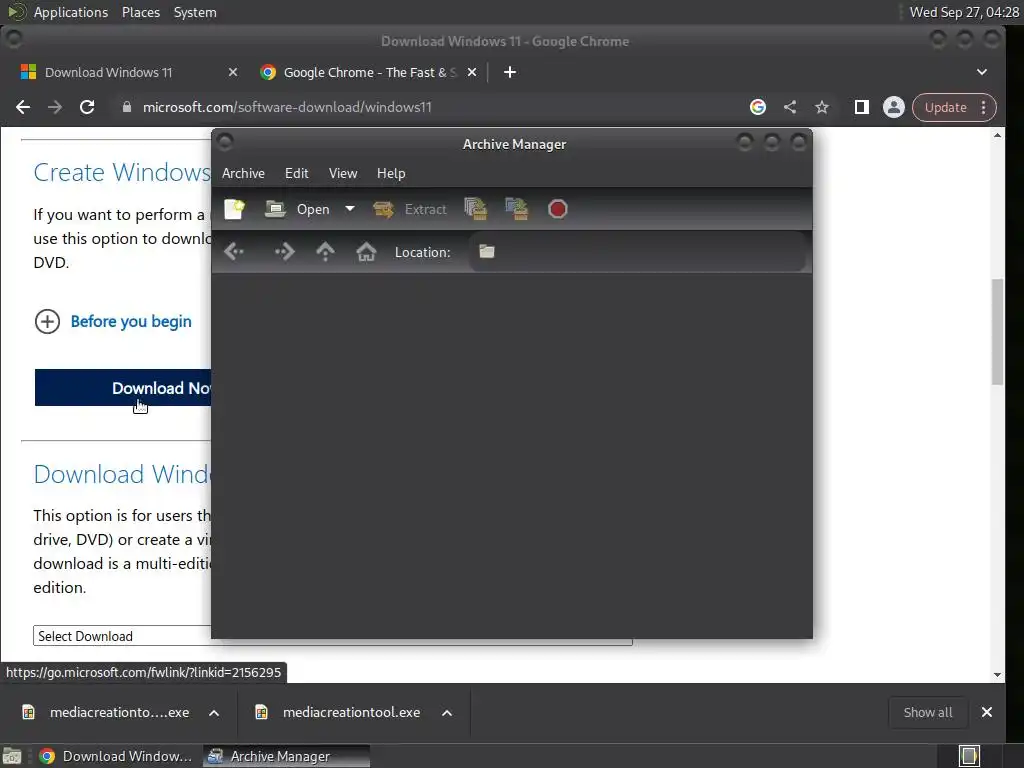Open the Help menu

click(x=391, y=173)
